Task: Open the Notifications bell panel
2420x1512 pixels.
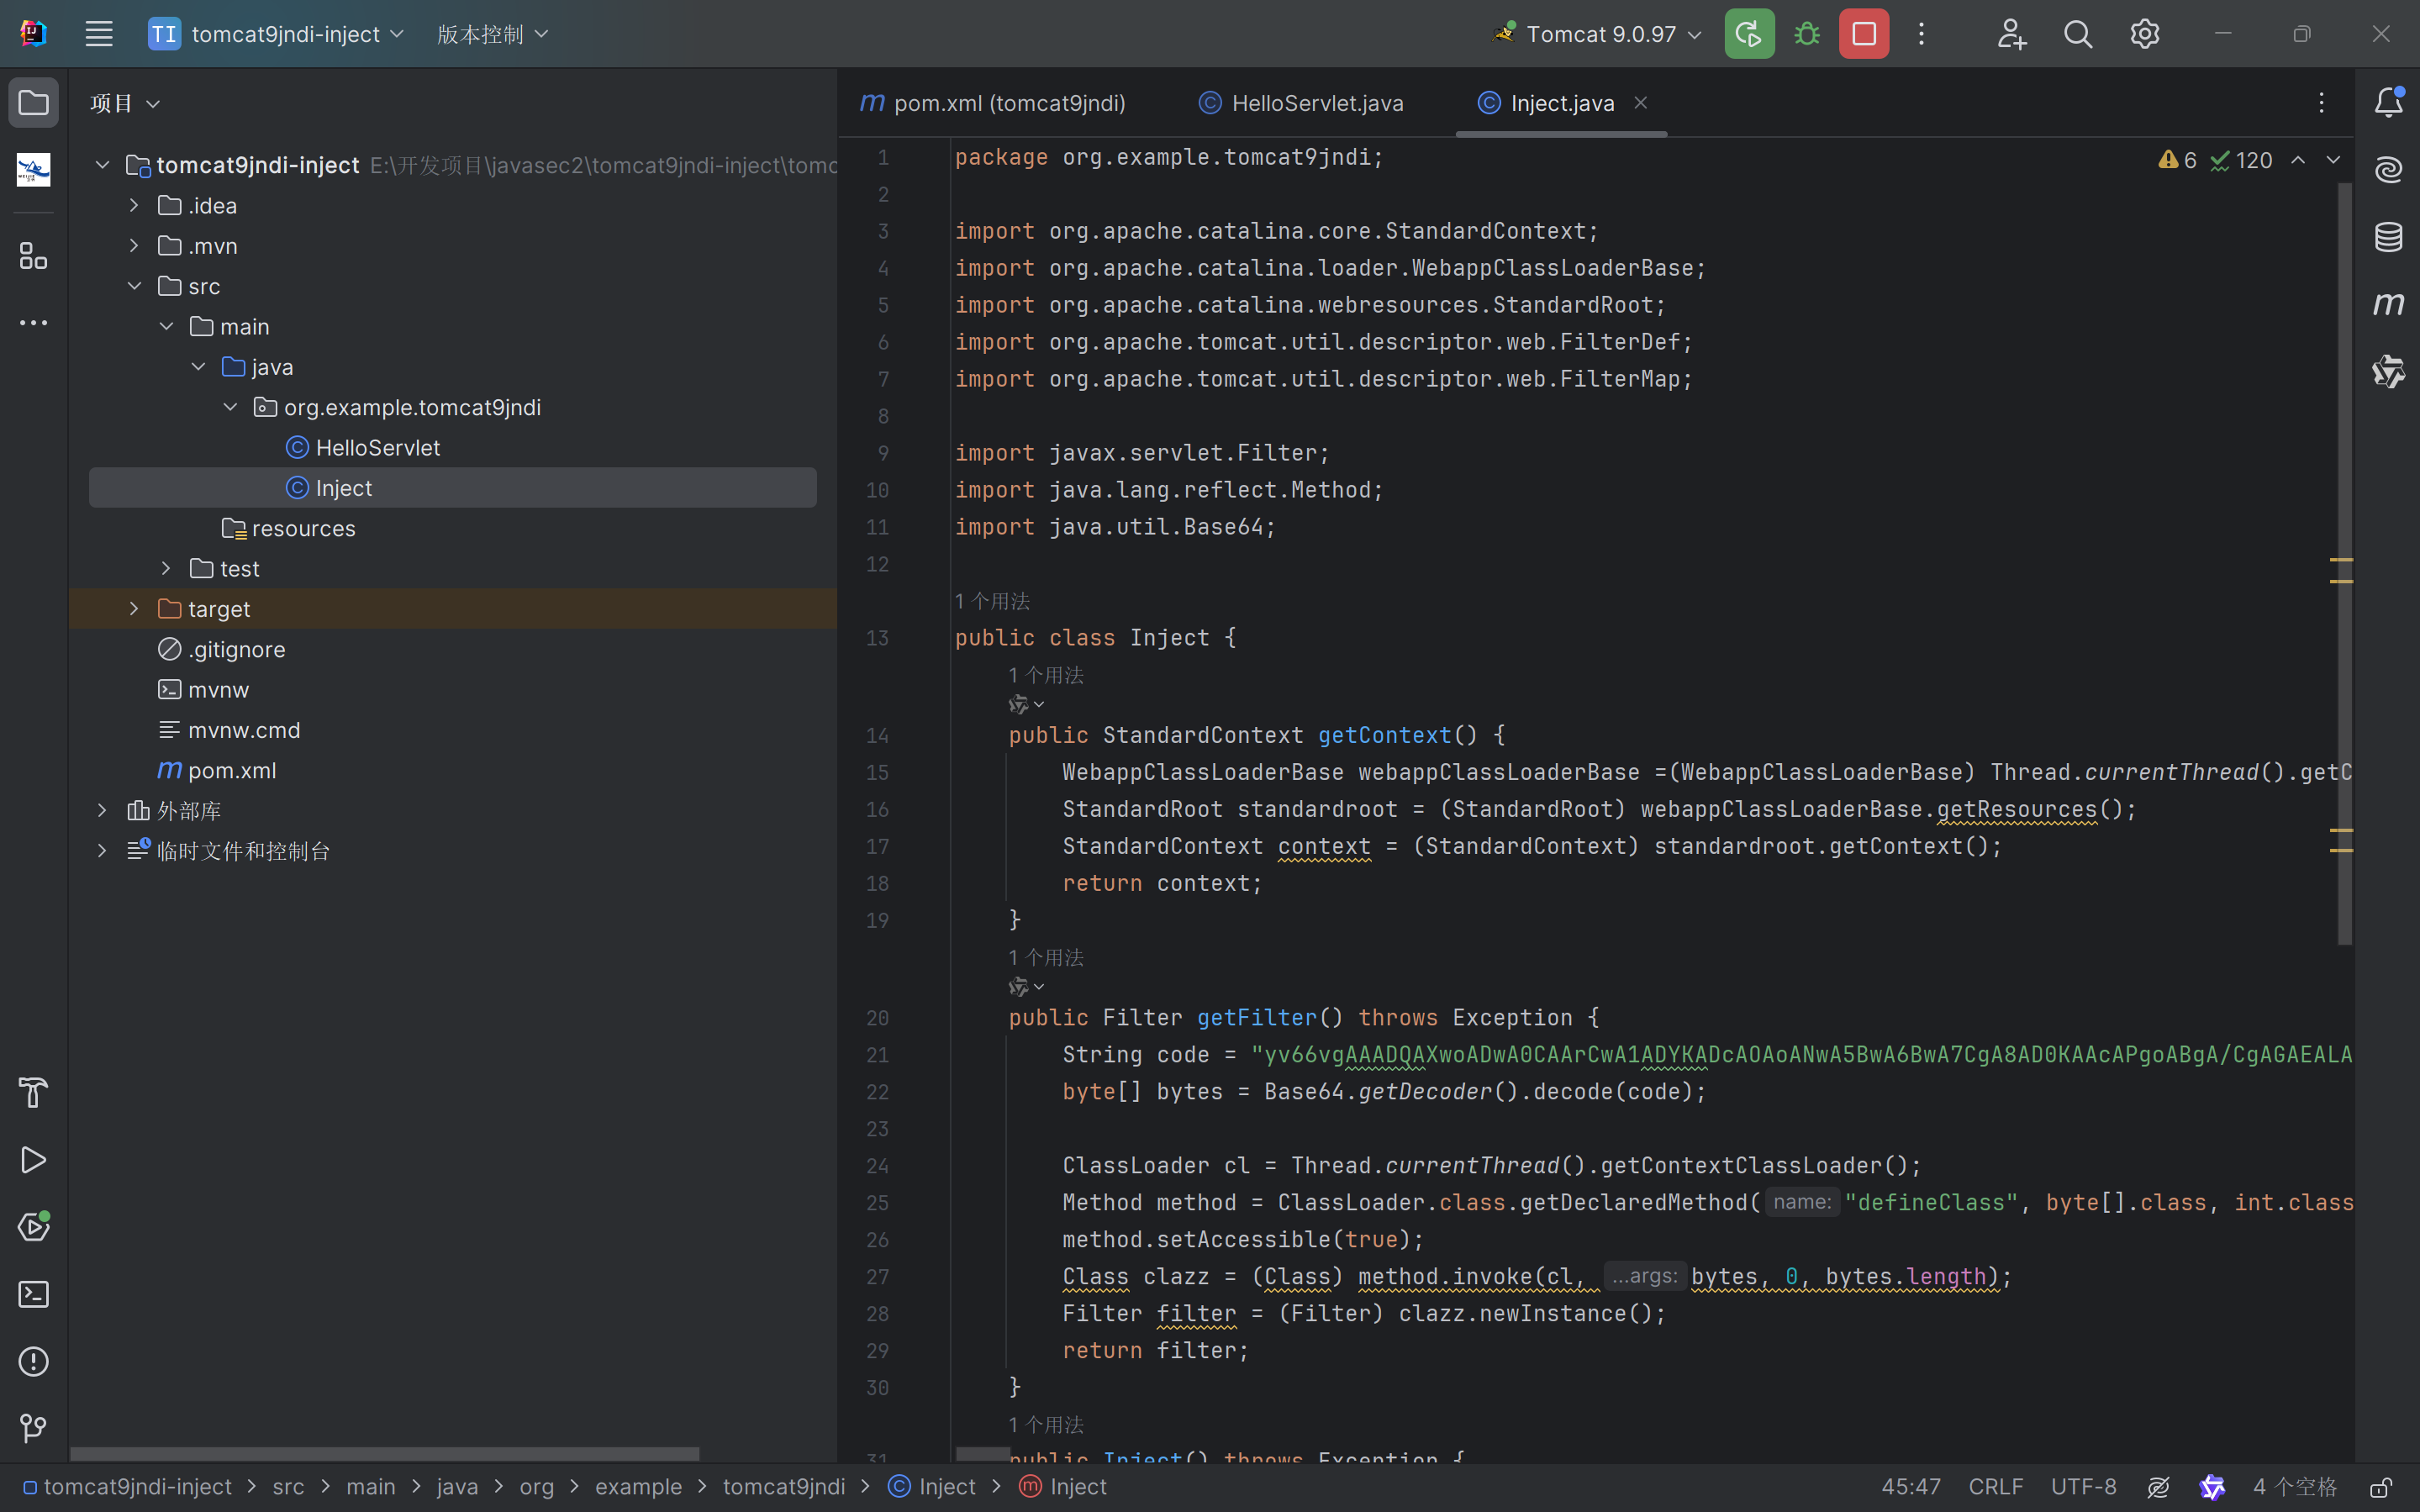Action: [x=2389, y=102]
